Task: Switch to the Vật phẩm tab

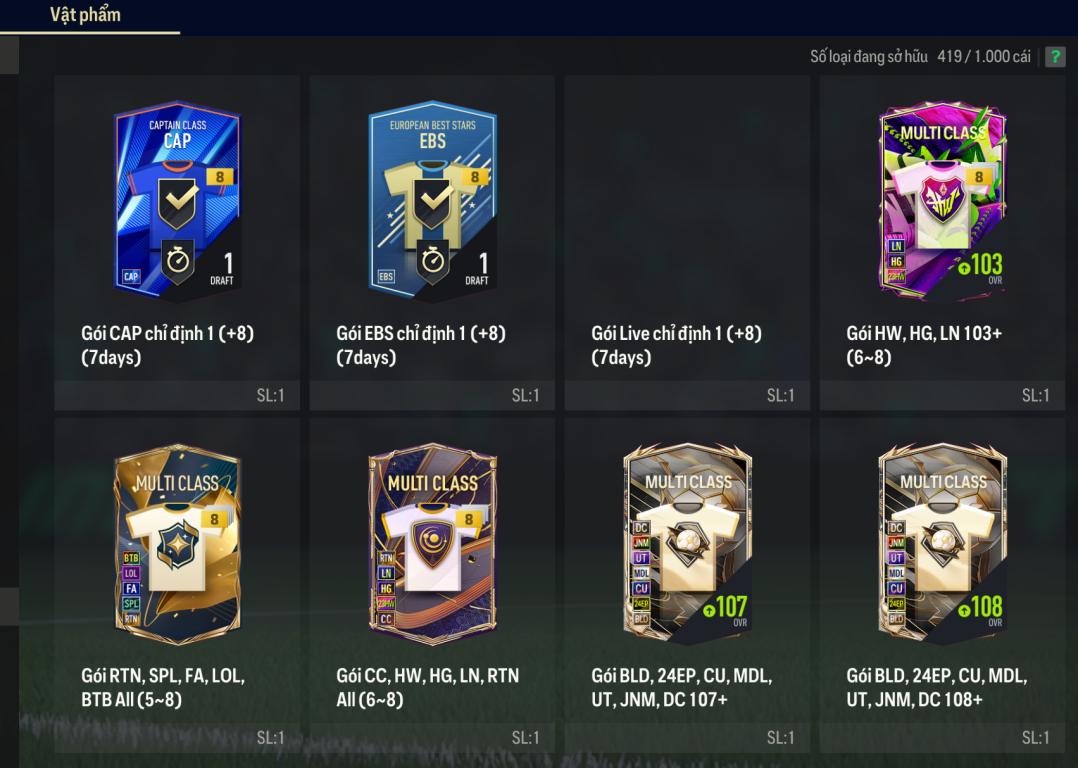Action: (85, 14)
